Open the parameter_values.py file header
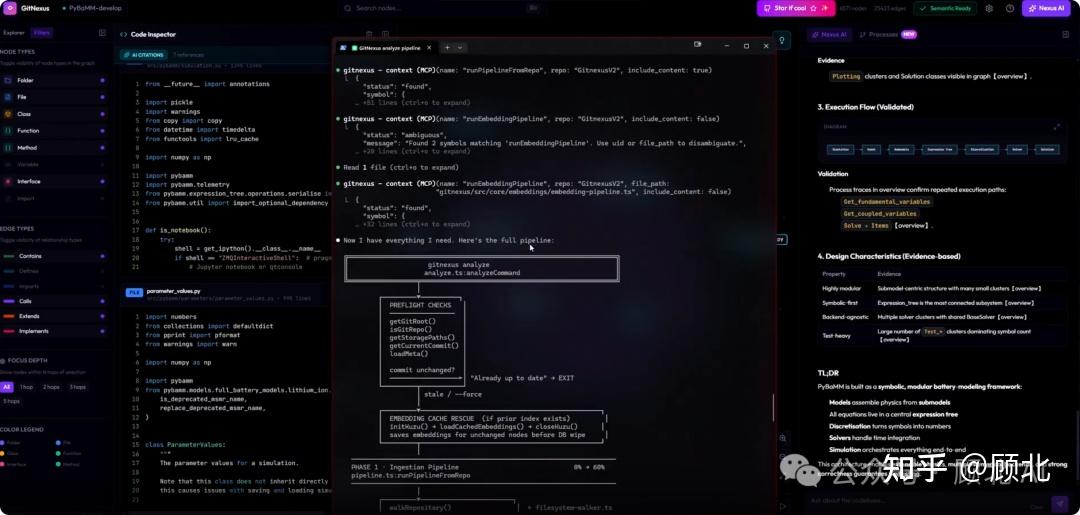 [x=227, y=295]
